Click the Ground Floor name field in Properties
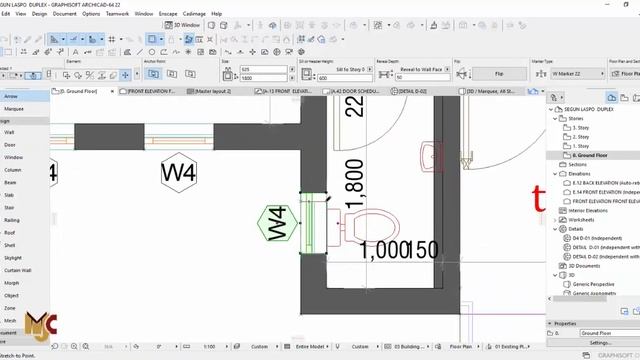640x360 pixels. pyautogui.click(x=610, y=333)
